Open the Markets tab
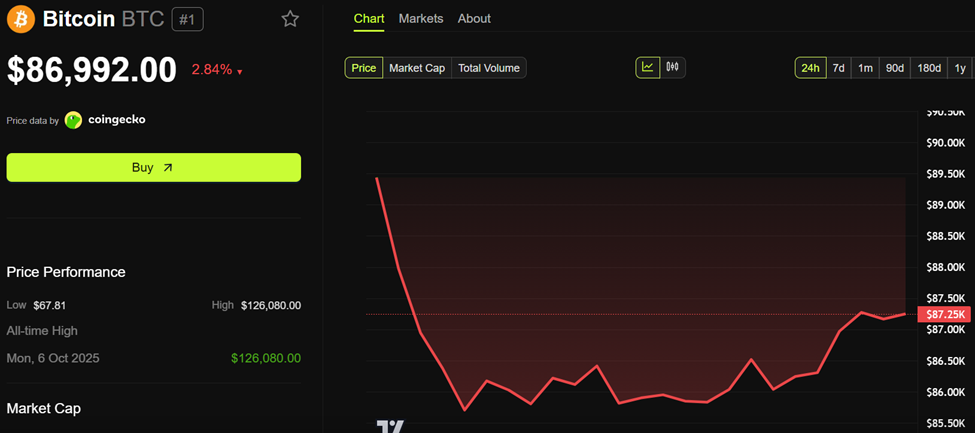Image resolution: width=975 pixels, height=433 pixels. coord(421,19)
